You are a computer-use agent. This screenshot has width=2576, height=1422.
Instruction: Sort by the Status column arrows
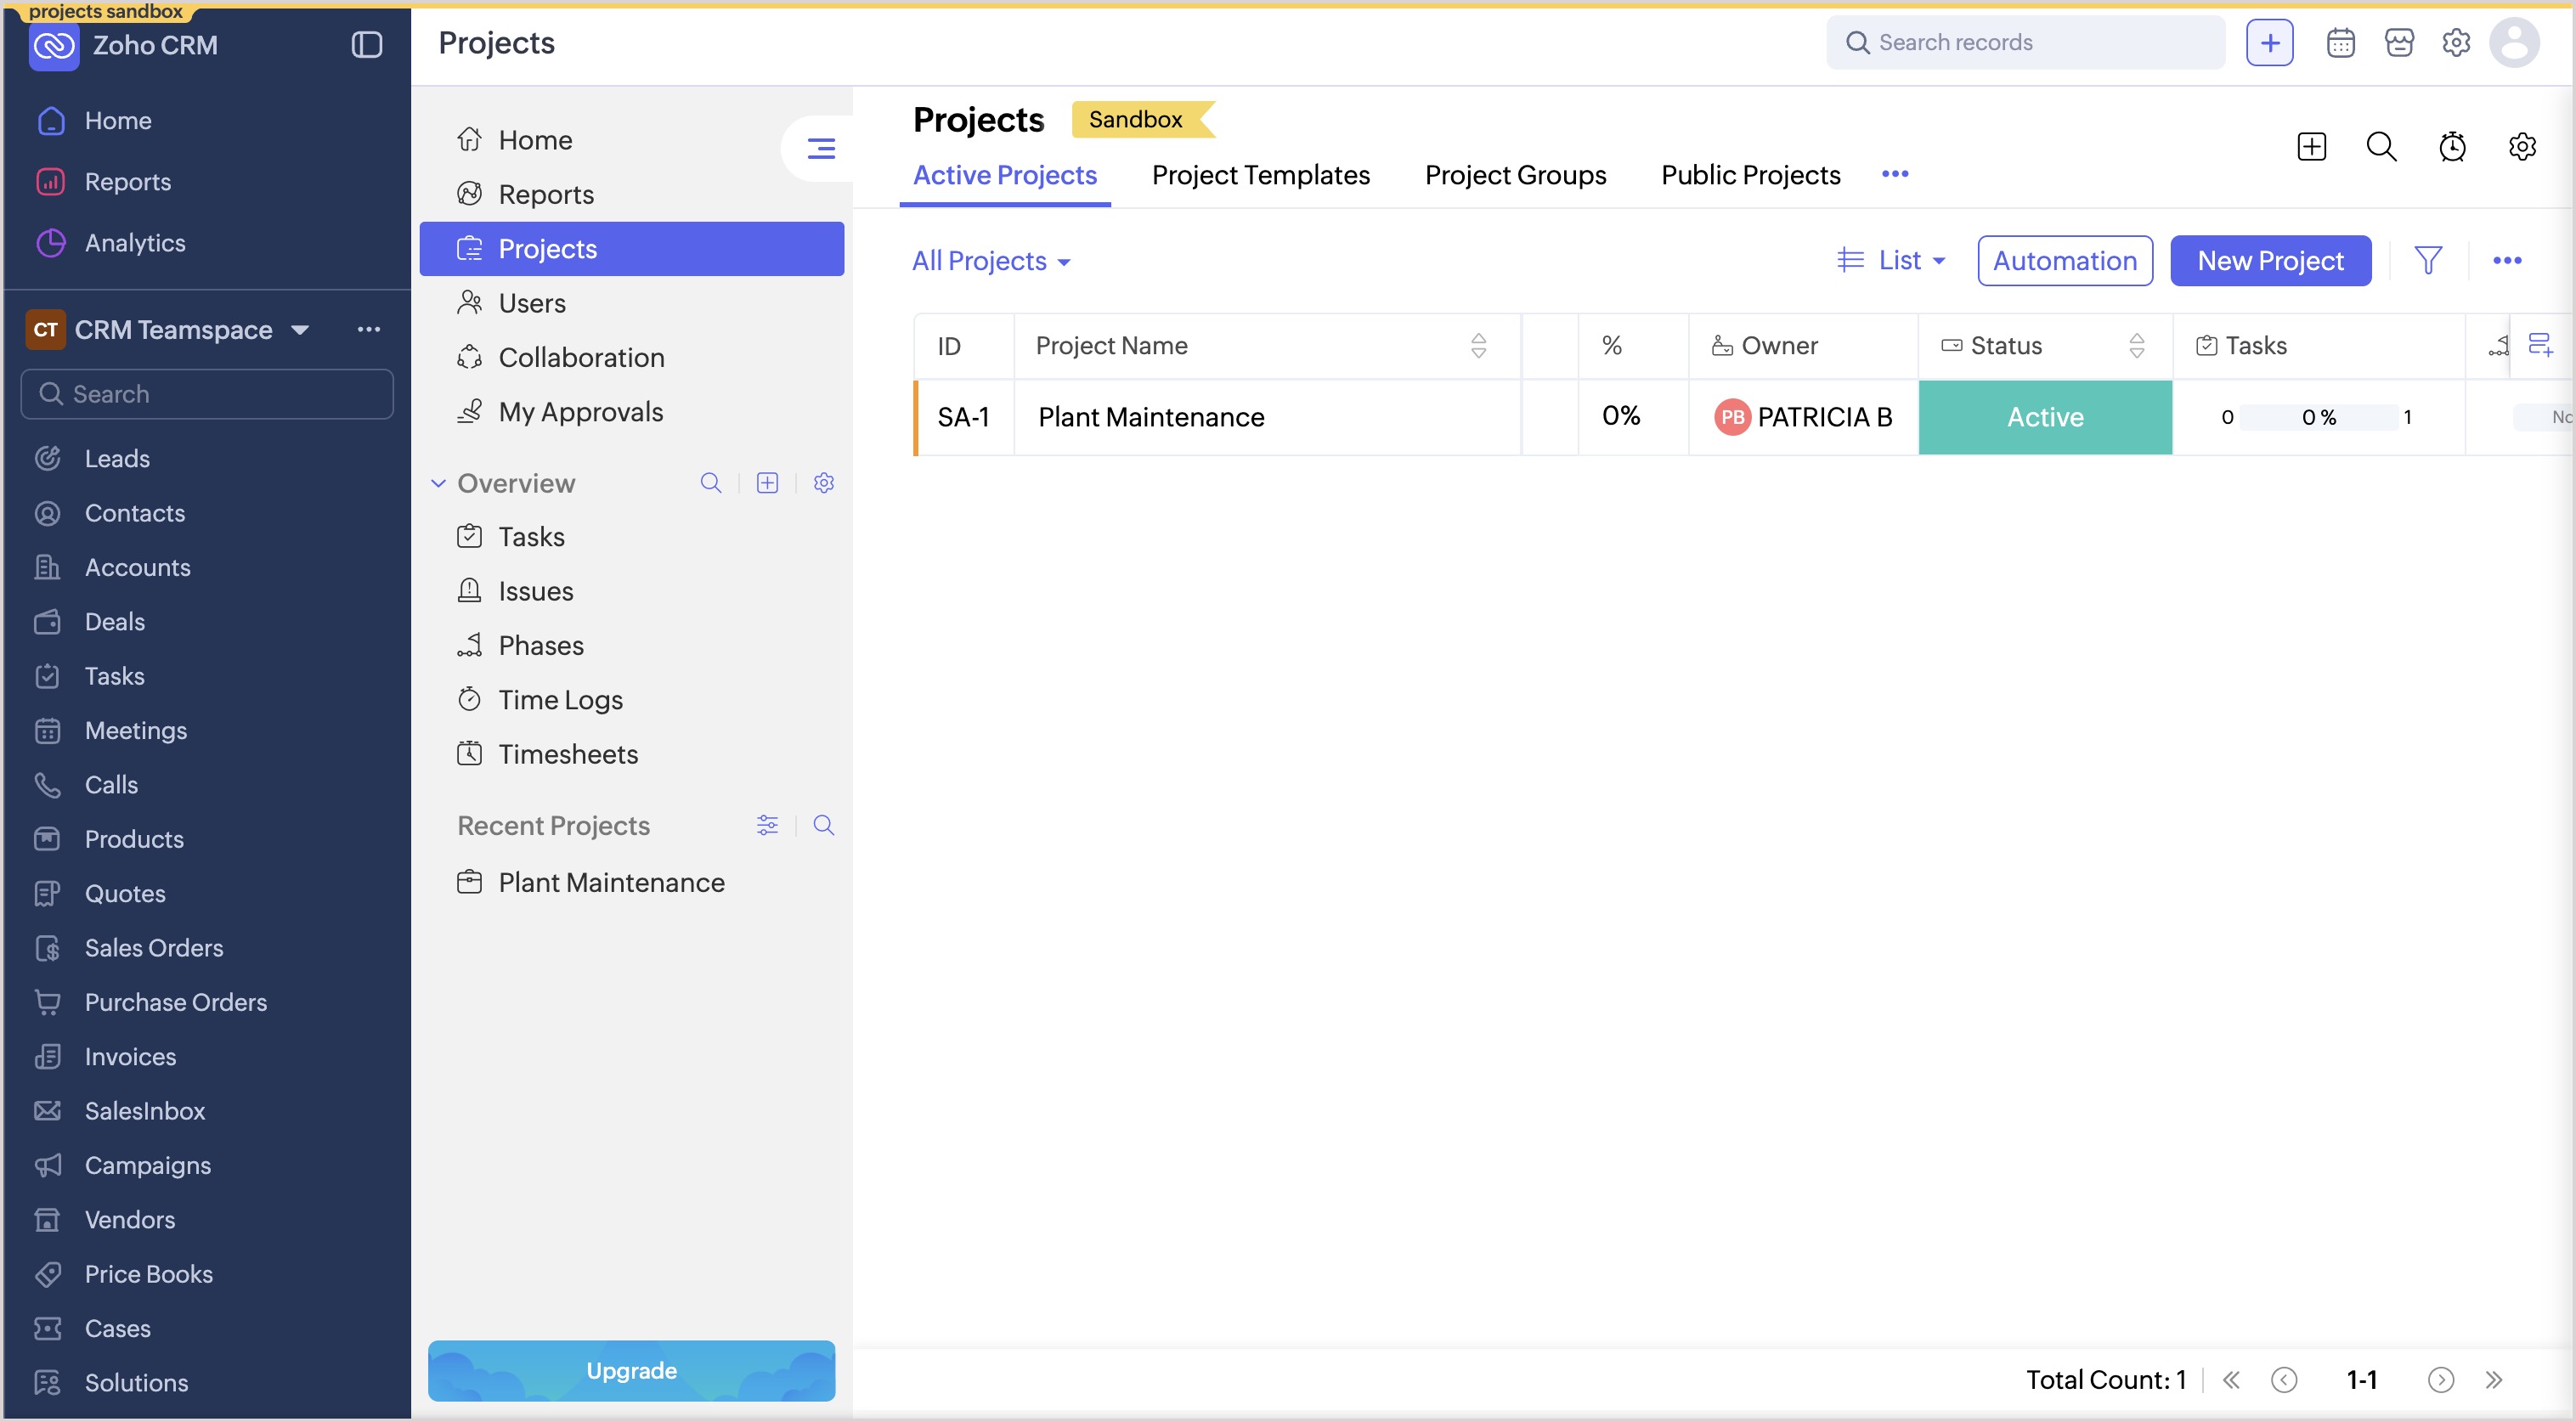click(2137, 346)
